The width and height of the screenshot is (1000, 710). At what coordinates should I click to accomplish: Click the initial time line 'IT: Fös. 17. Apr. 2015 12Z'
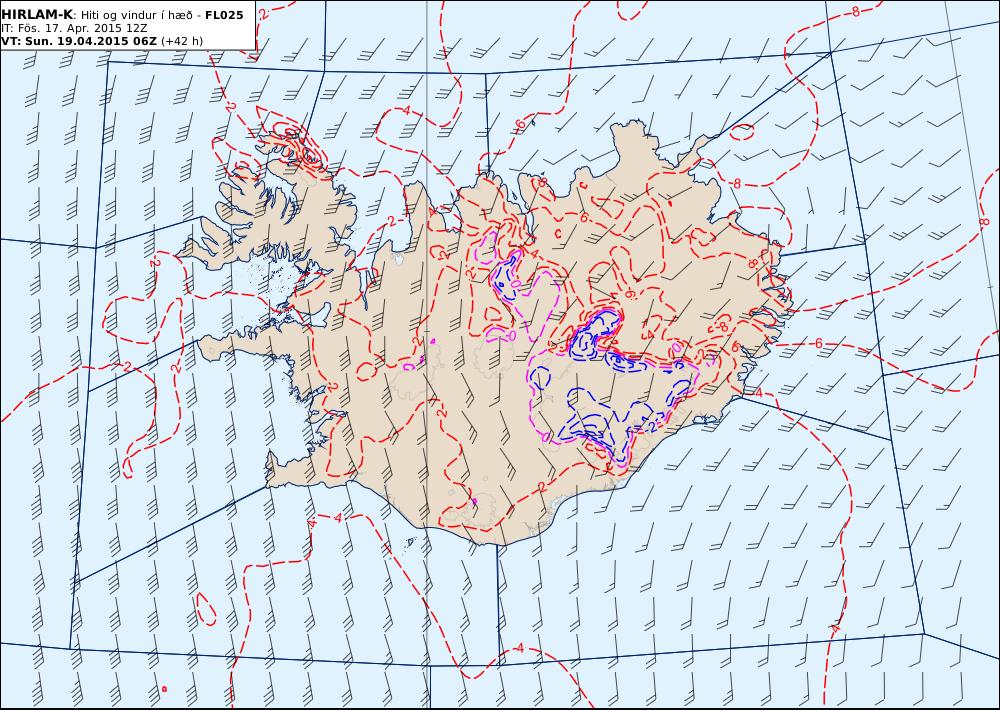point(74,29)
